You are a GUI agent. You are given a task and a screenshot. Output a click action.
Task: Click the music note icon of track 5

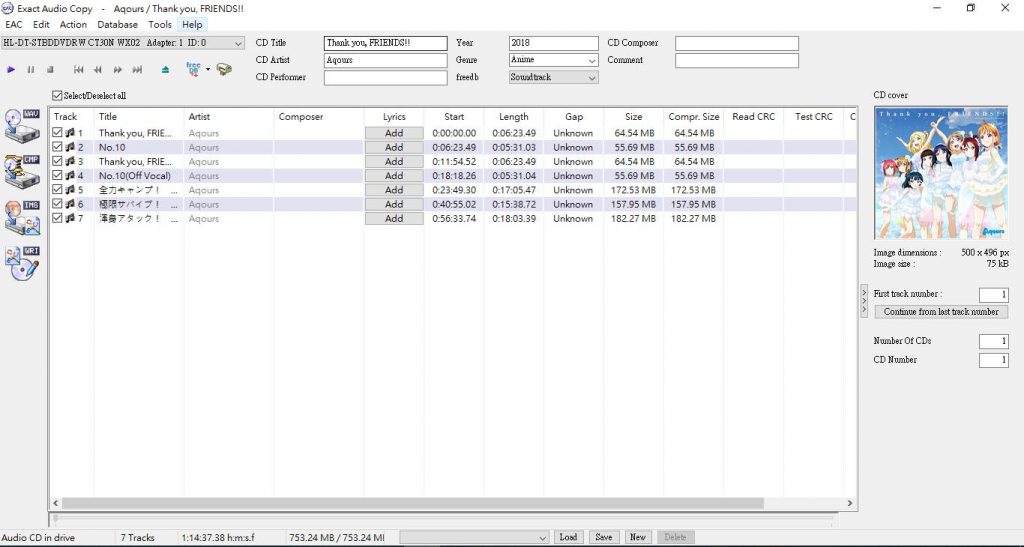(x=70, y=190)
